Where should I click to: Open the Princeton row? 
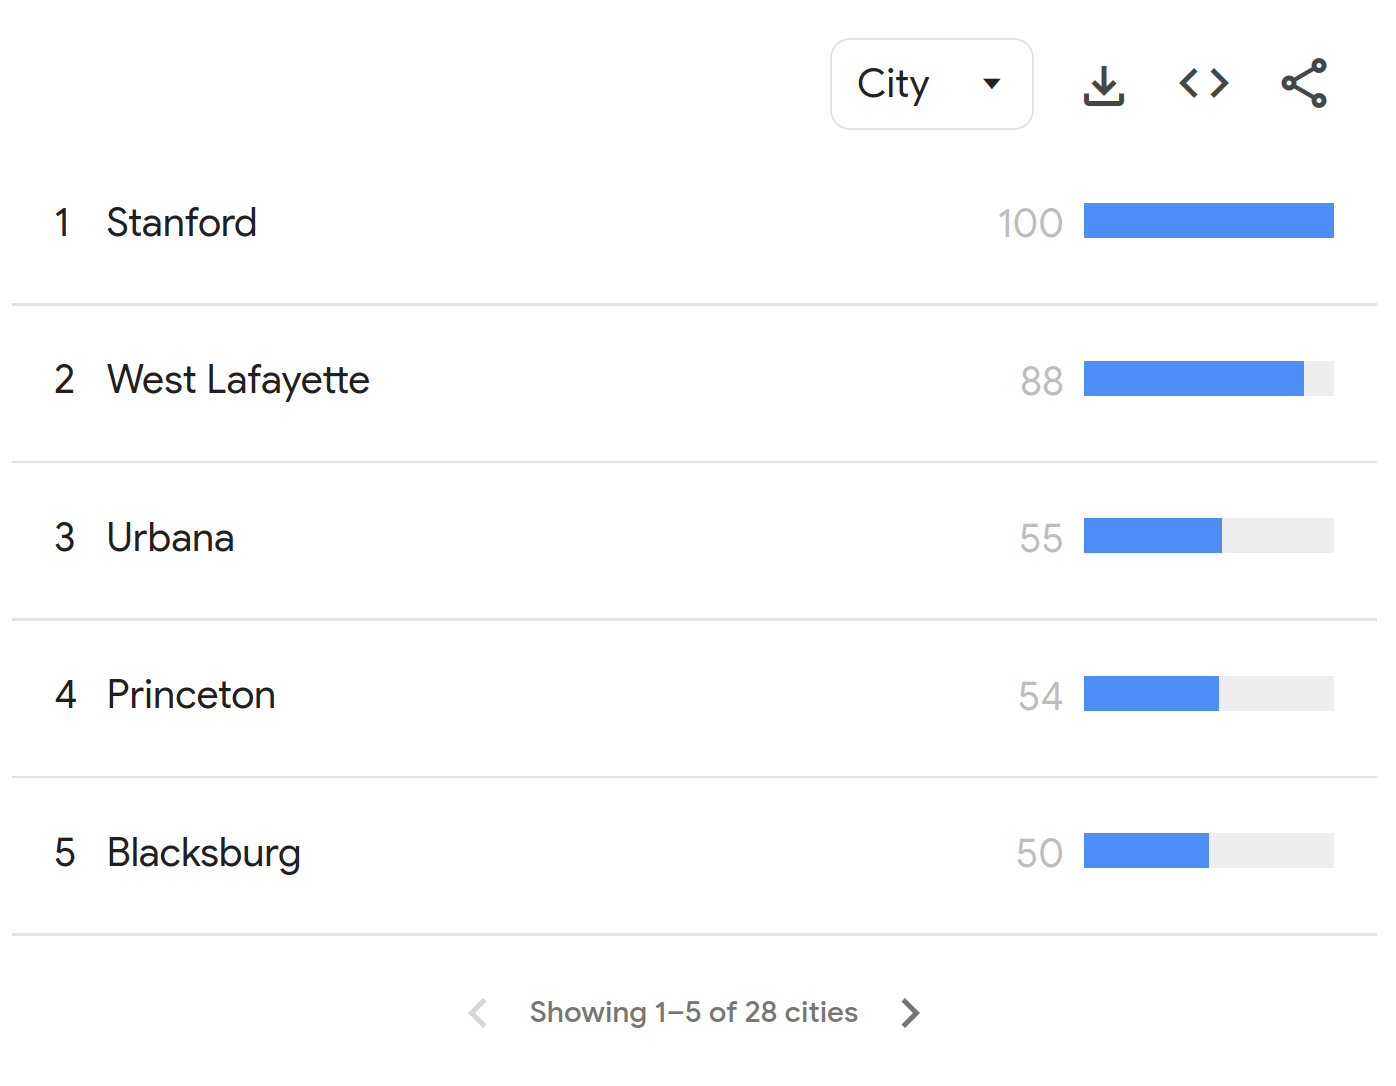coord(694,695)
